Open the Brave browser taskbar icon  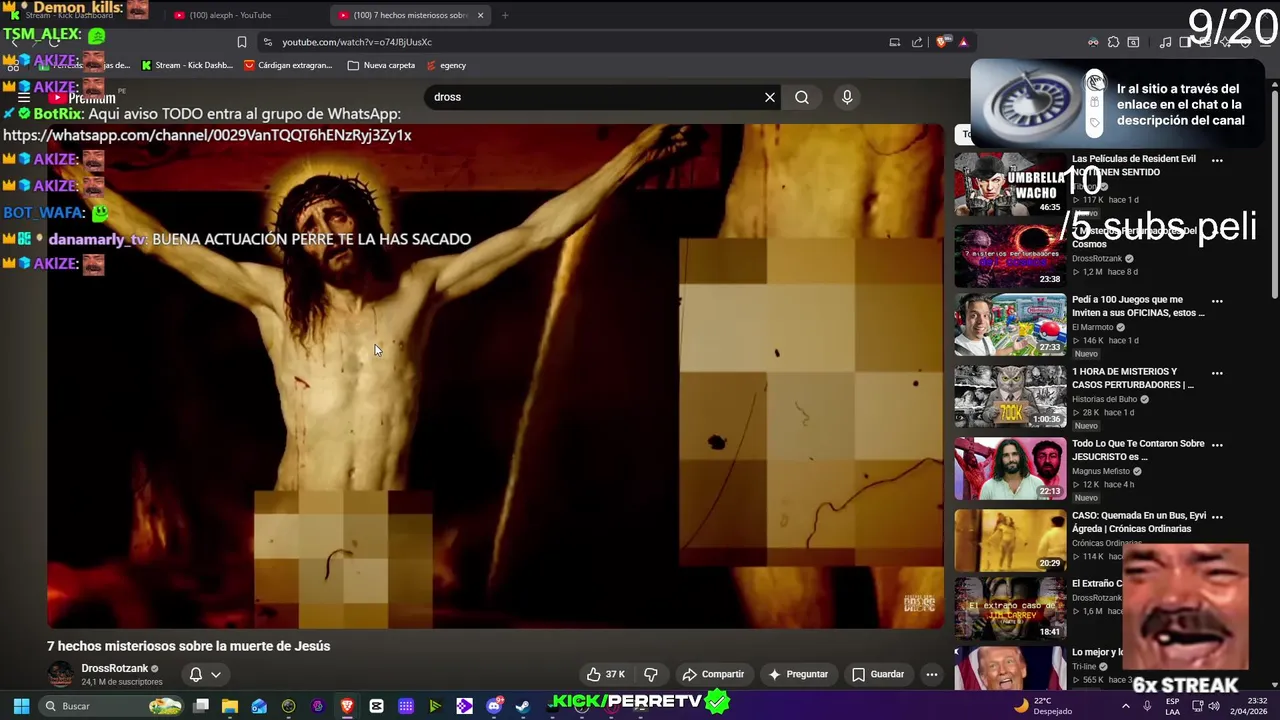point(347,706)
